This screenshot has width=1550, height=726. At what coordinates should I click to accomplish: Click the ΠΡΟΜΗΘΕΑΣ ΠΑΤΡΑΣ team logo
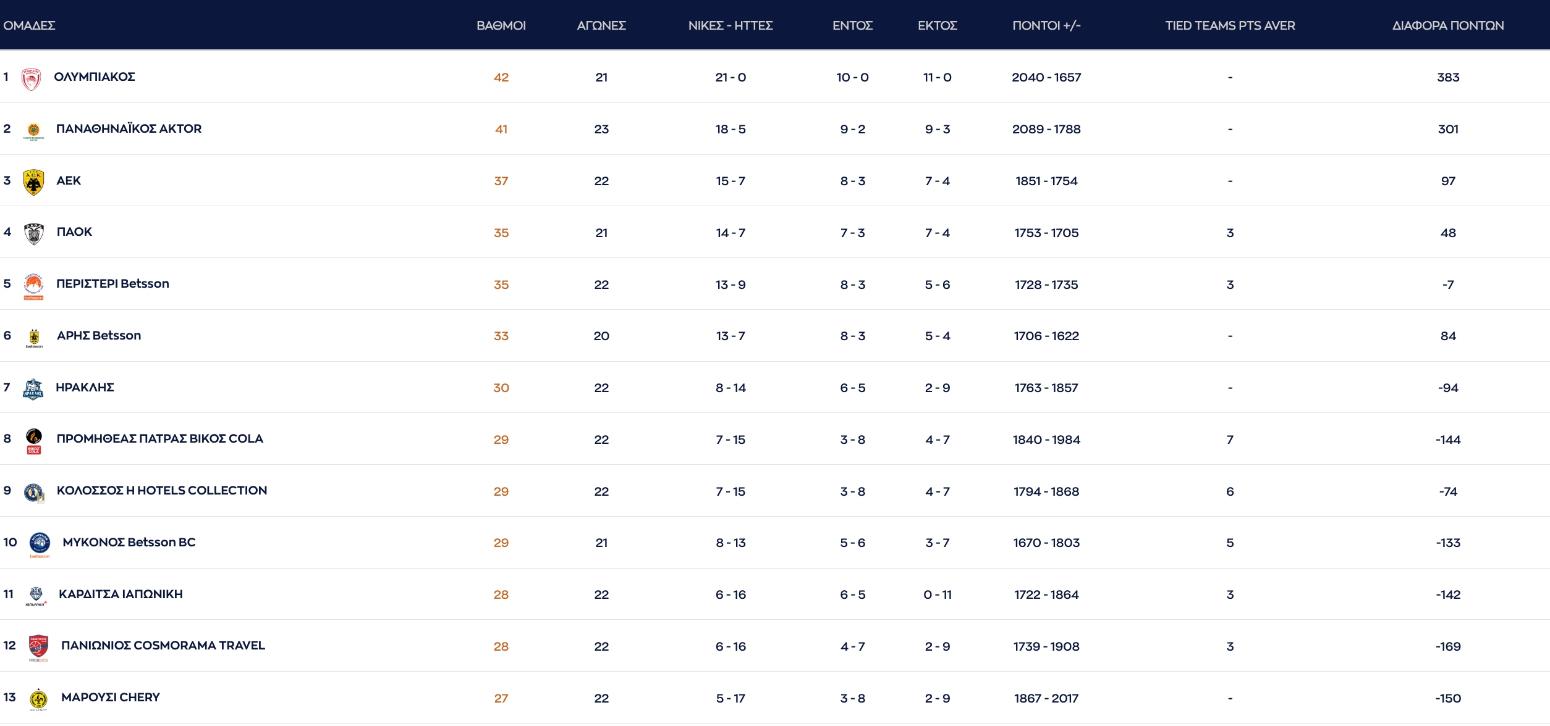point(34,440)
